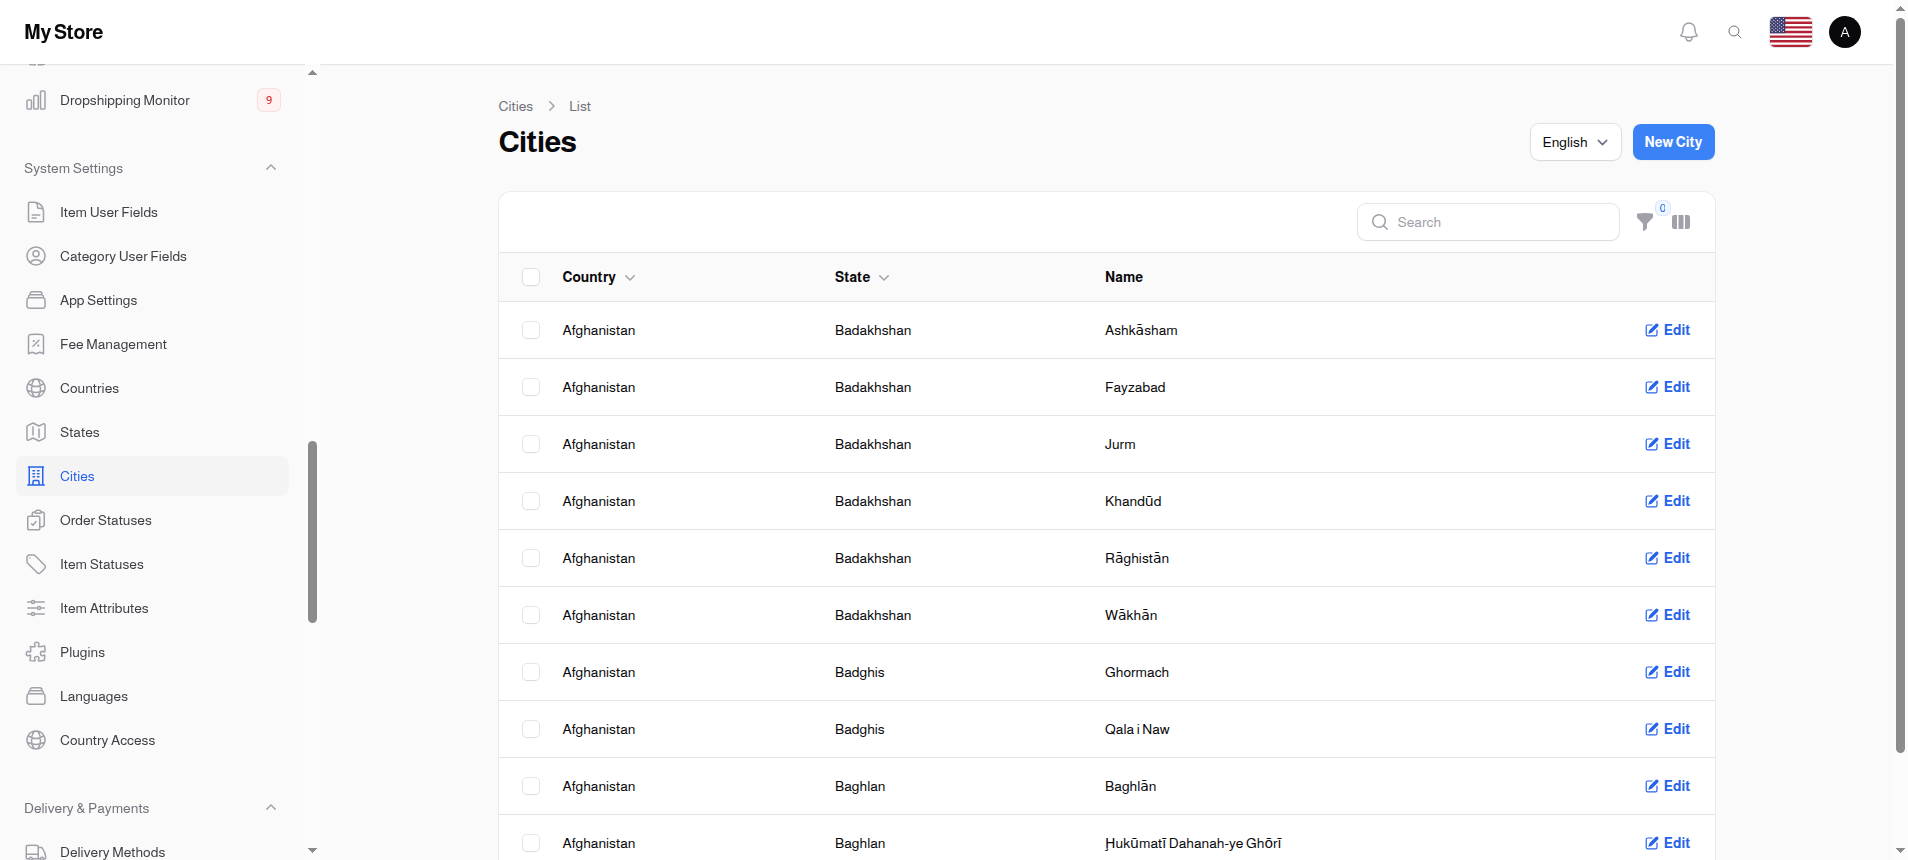This screenshot has height=860, width=1908.
Task: Click the Cities building icon
Action: pyautogui.click(x=36, y=476)
